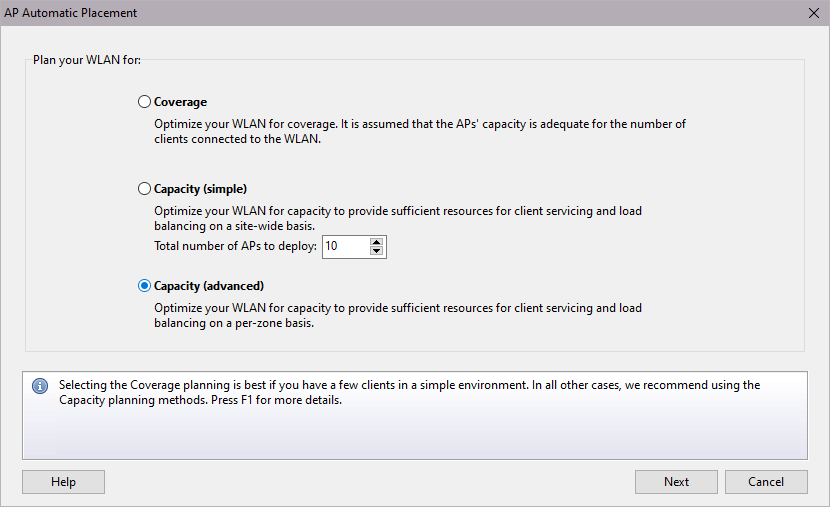The width and height of the screenshot is (830, 507).
Task: Click the Coverage option description text
Action: (420, 132)
